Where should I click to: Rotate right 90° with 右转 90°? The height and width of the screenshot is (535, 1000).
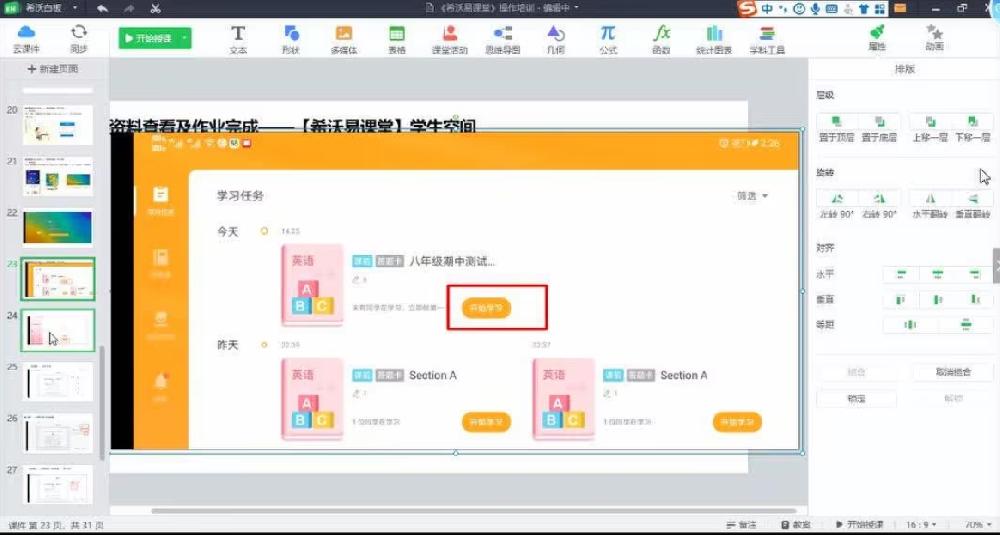tap(879, 205)
